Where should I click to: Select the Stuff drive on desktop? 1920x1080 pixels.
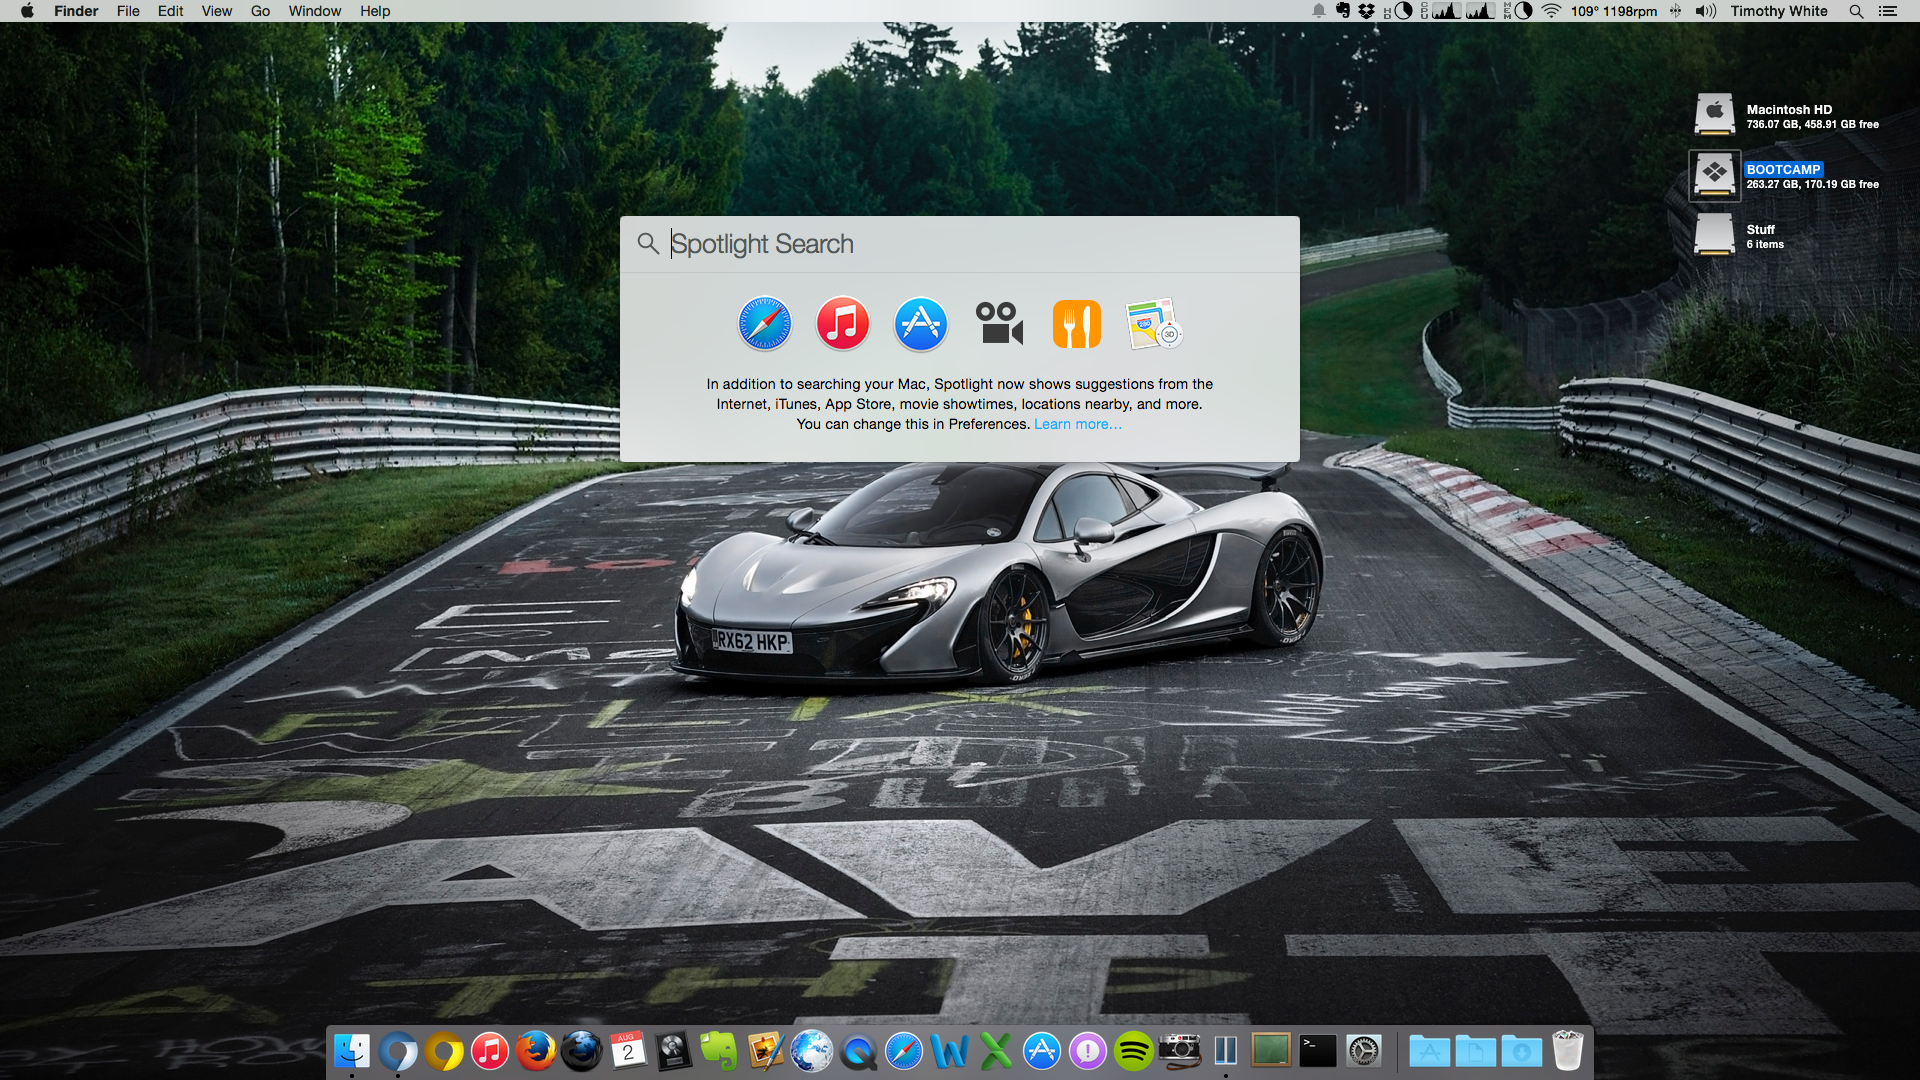(1714, 235)
